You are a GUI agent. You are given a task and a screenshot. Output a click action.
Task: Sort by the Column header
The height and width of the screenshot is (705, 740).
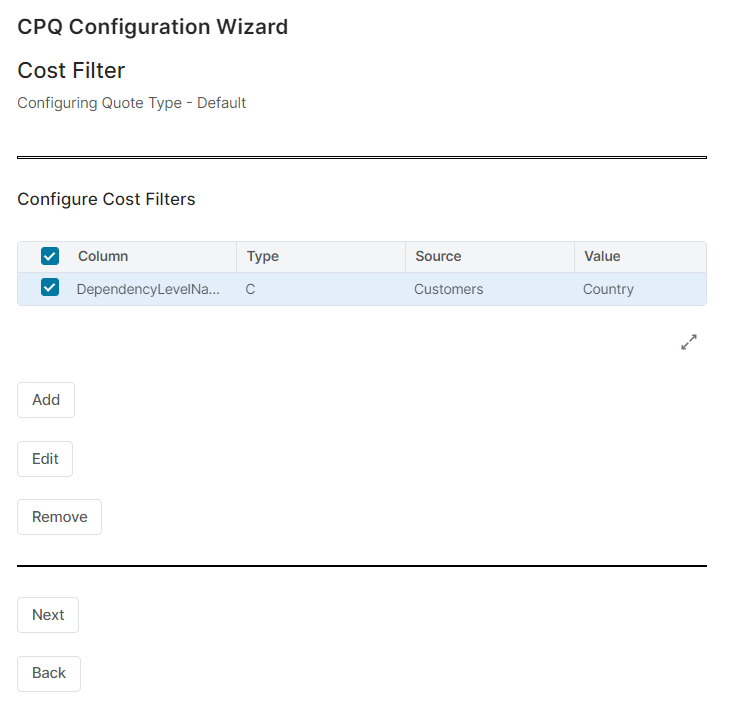[103, 256]
